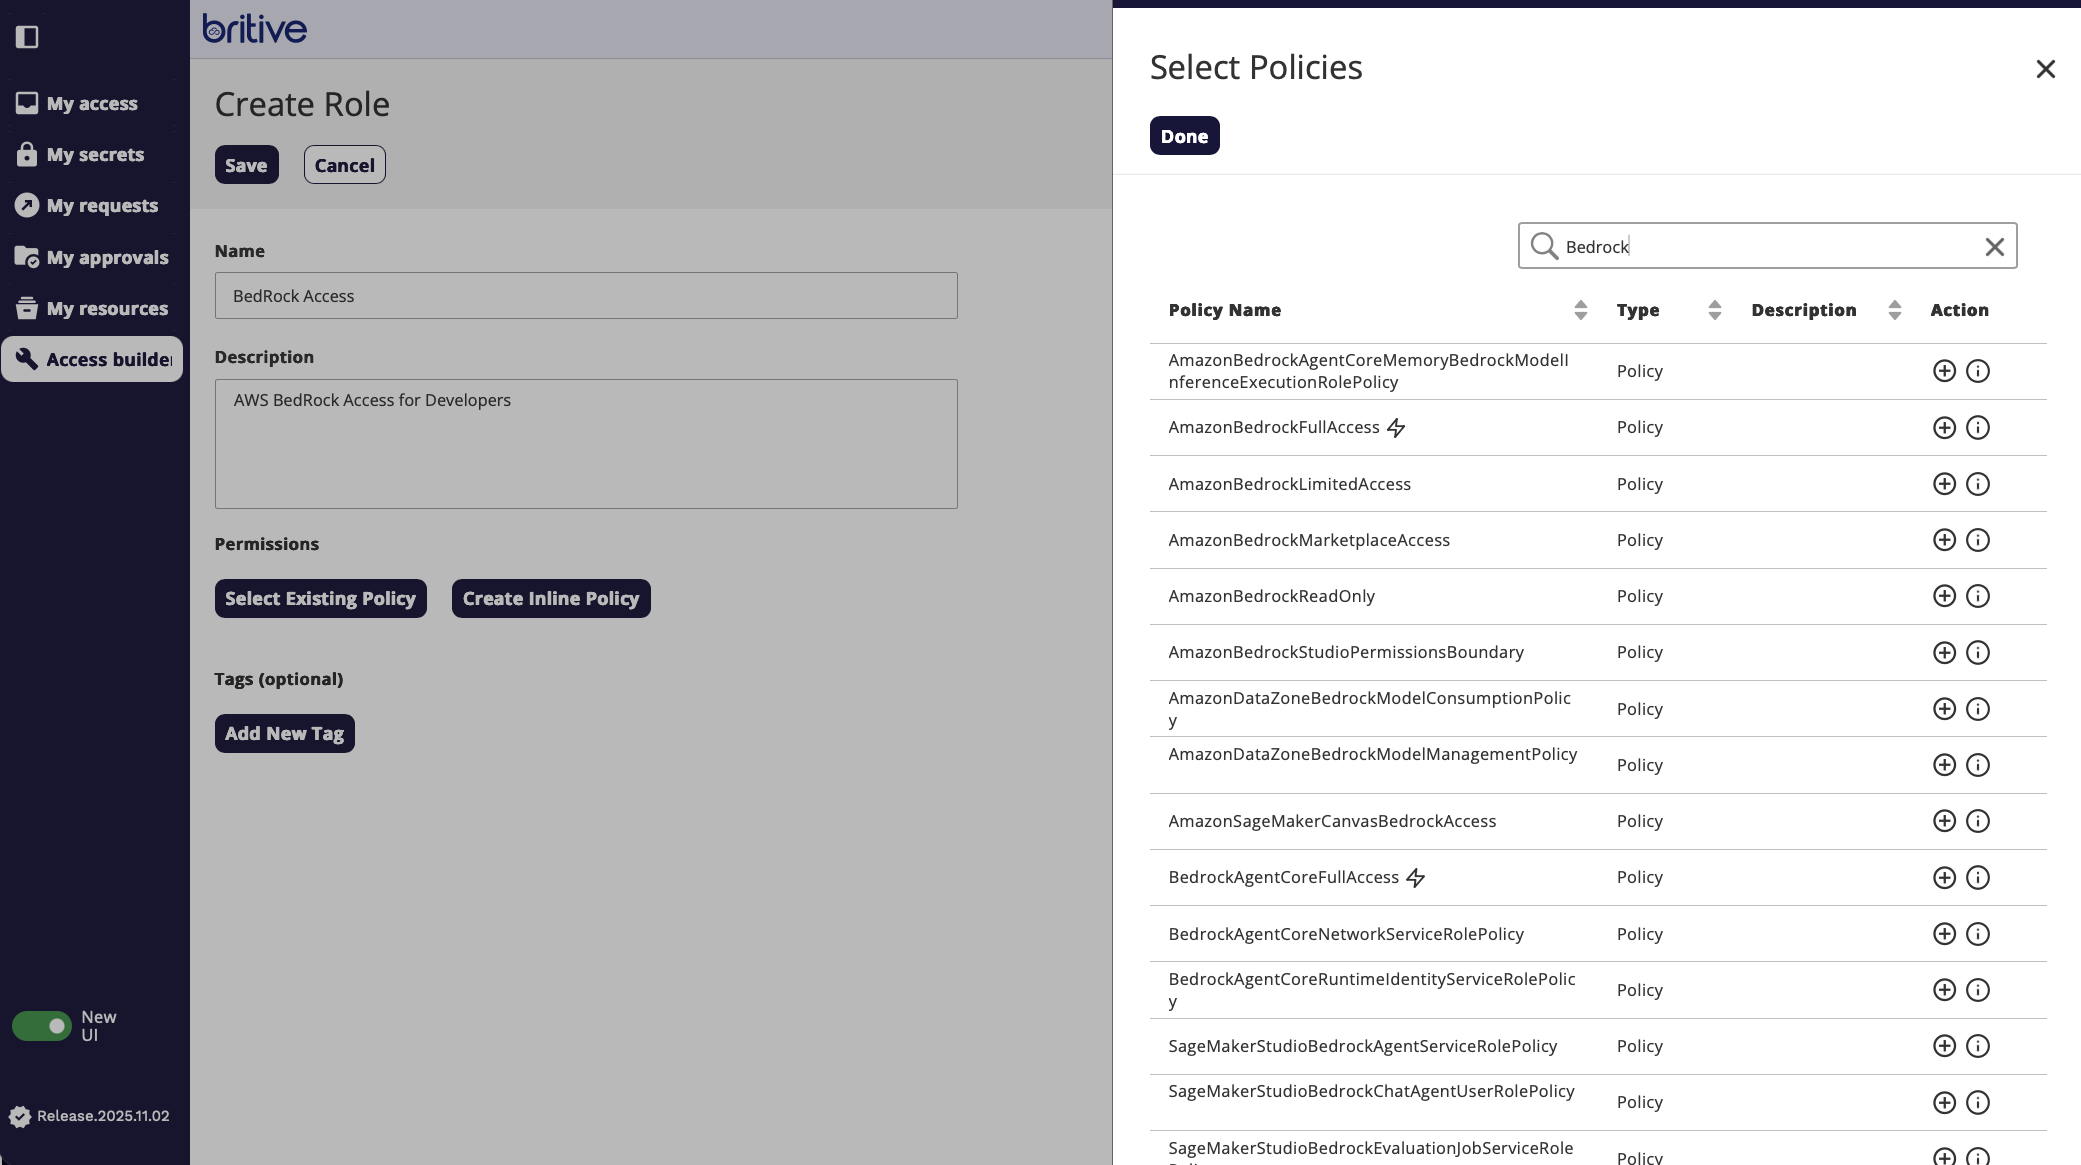Add the AmazonBedrockLimitedAccess policy
The height and width of the screenshot is (1165, 2081).
(x=1944, y=484)
